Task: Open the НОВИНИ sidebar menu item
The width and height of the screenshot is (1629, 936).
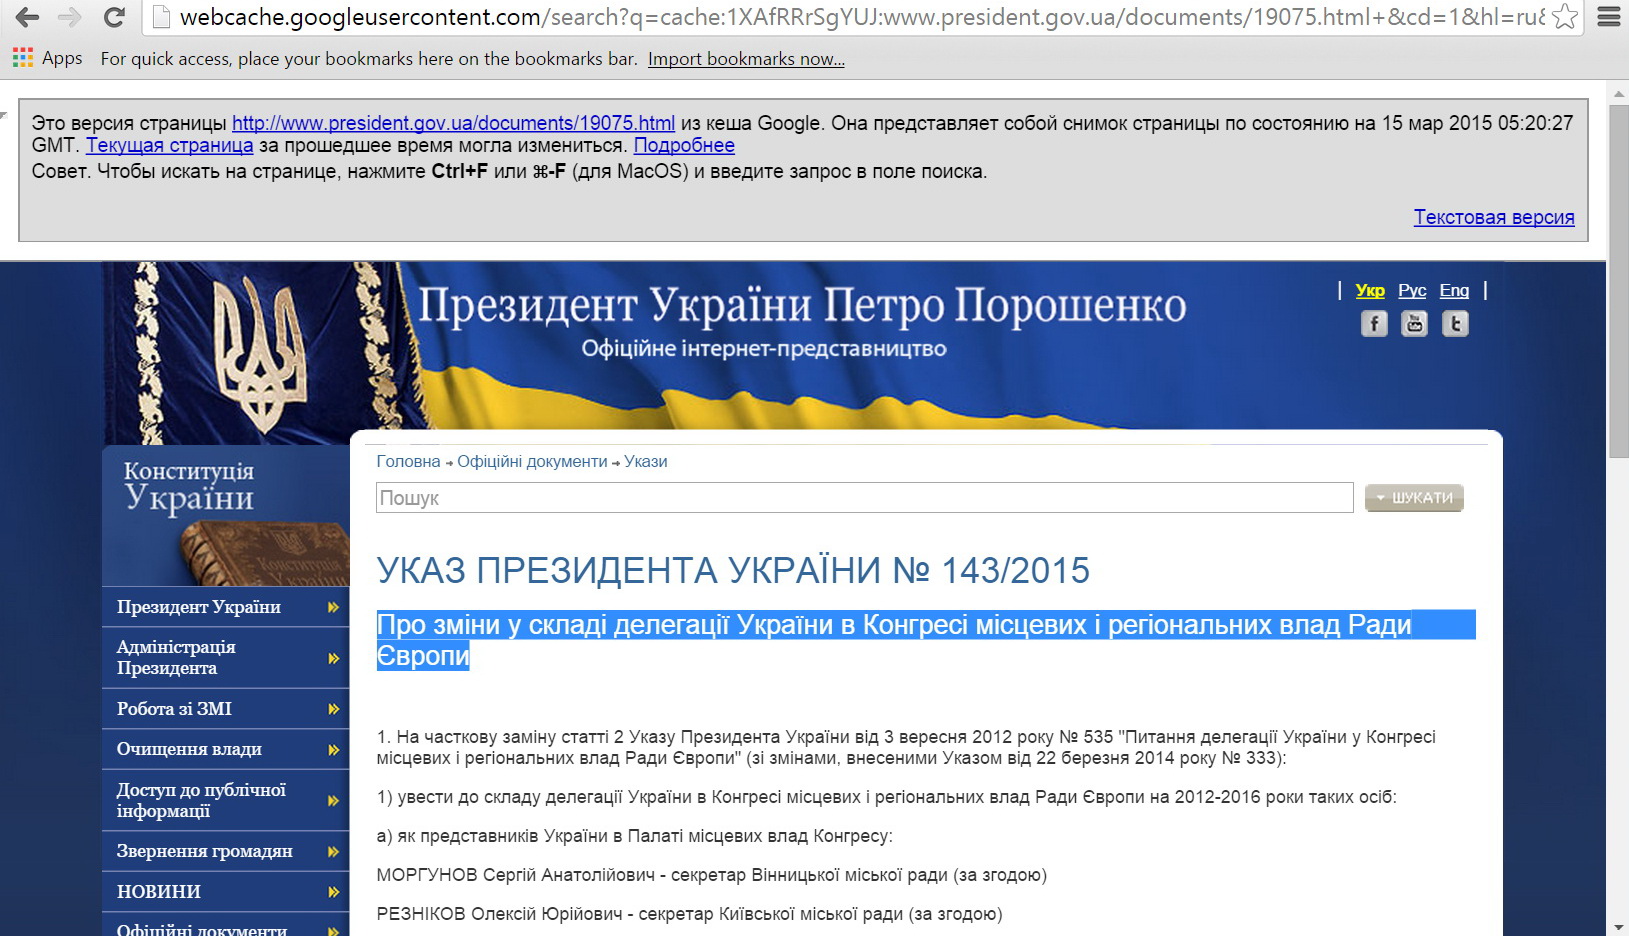Action: [159, 891]
